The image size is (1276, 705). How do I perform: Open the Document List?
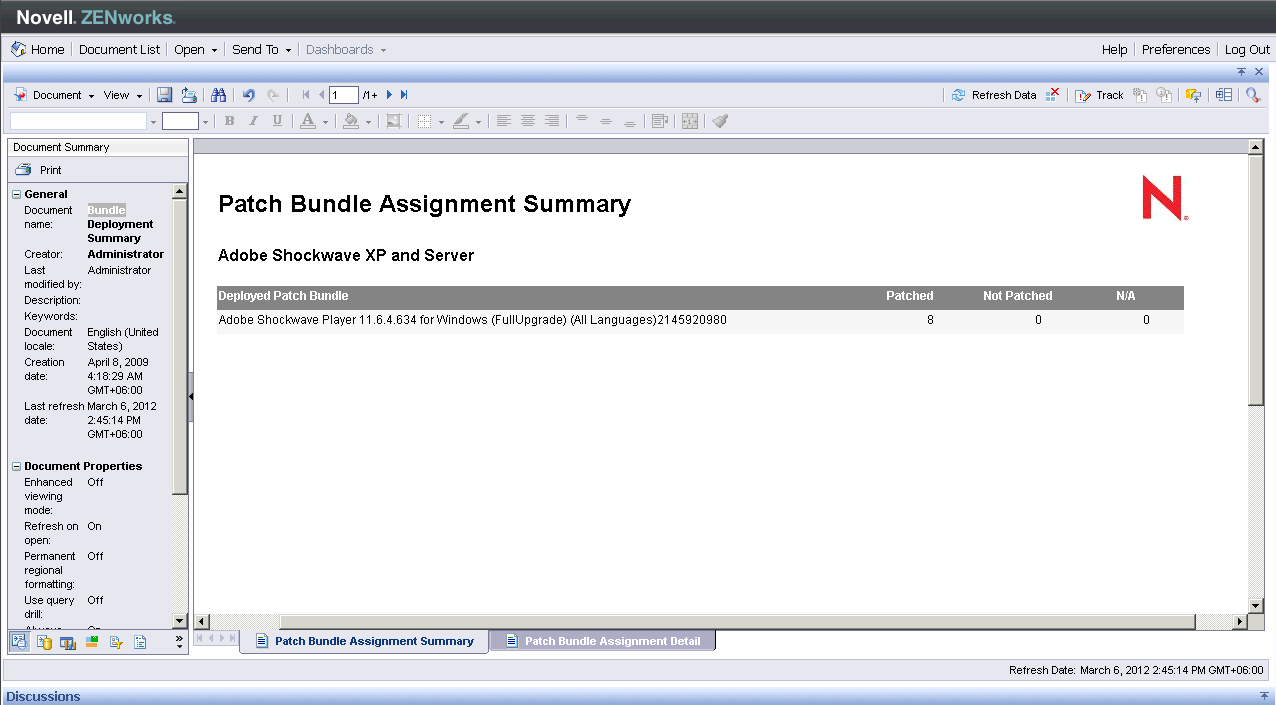point(119,49)
